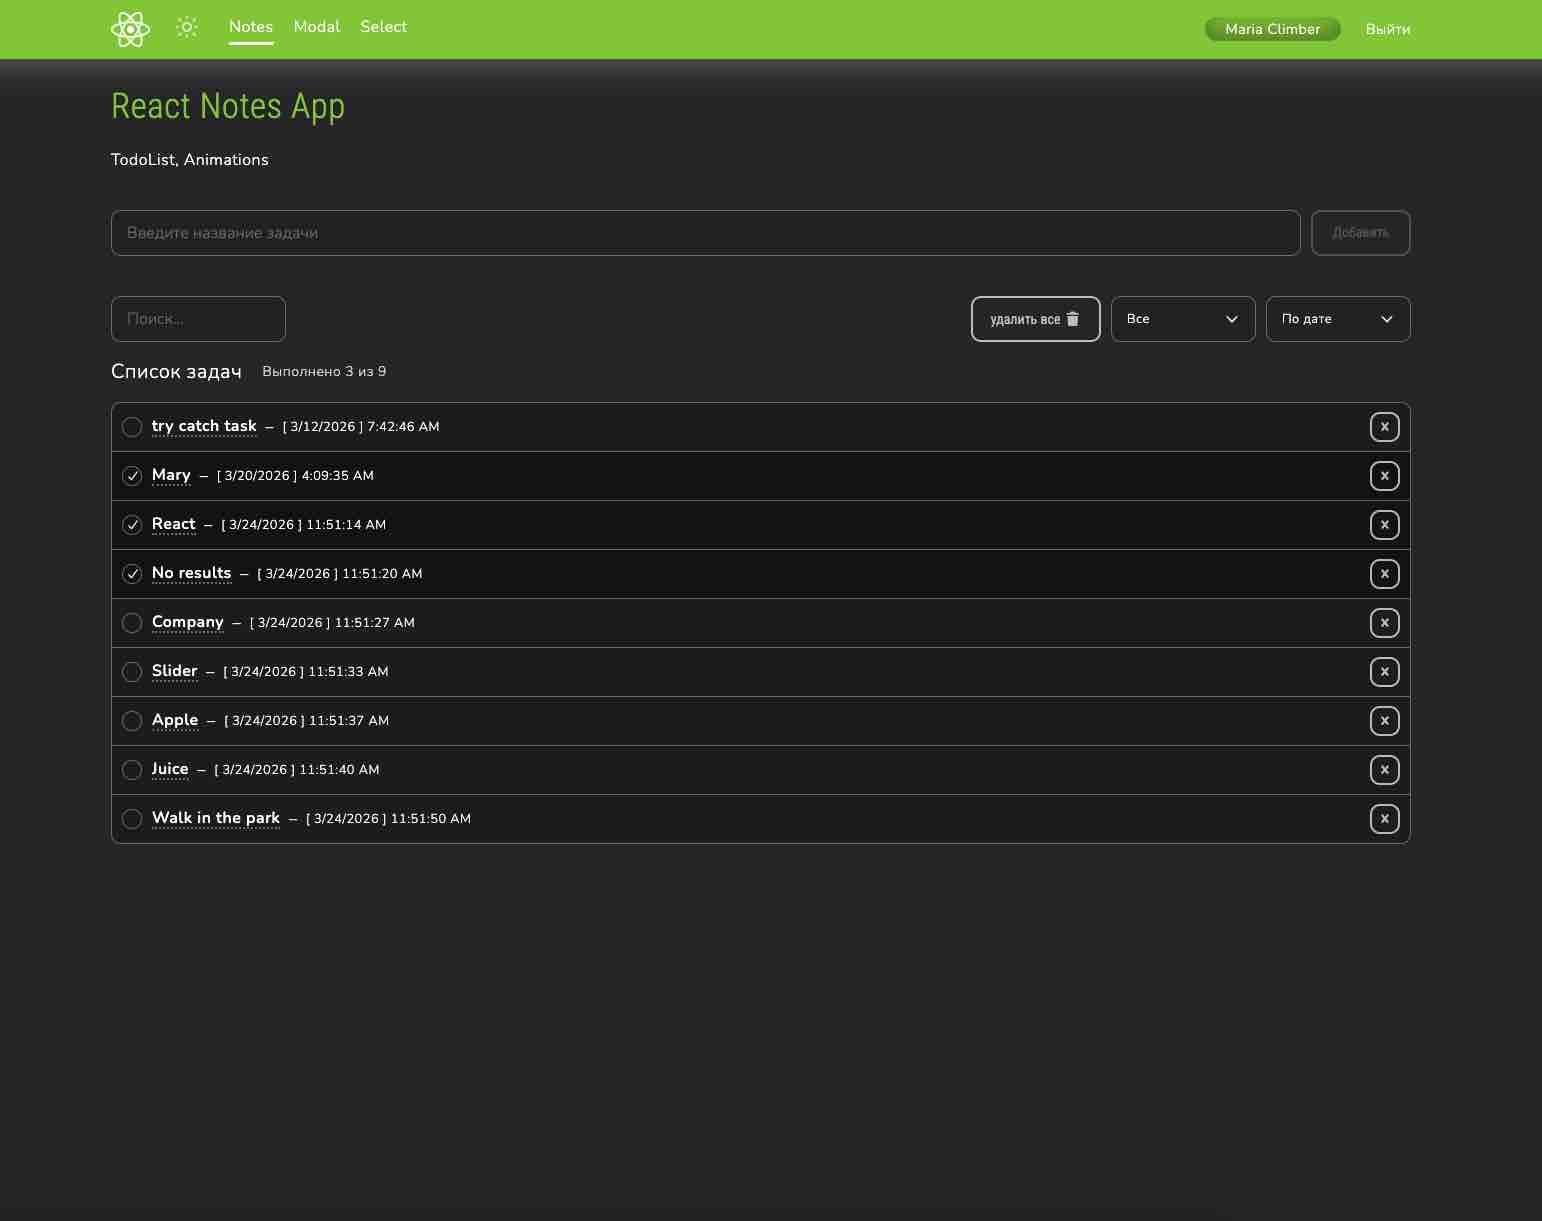Uncheck the 'No results' task checkbox
1542x1221 pixels.
132,574
